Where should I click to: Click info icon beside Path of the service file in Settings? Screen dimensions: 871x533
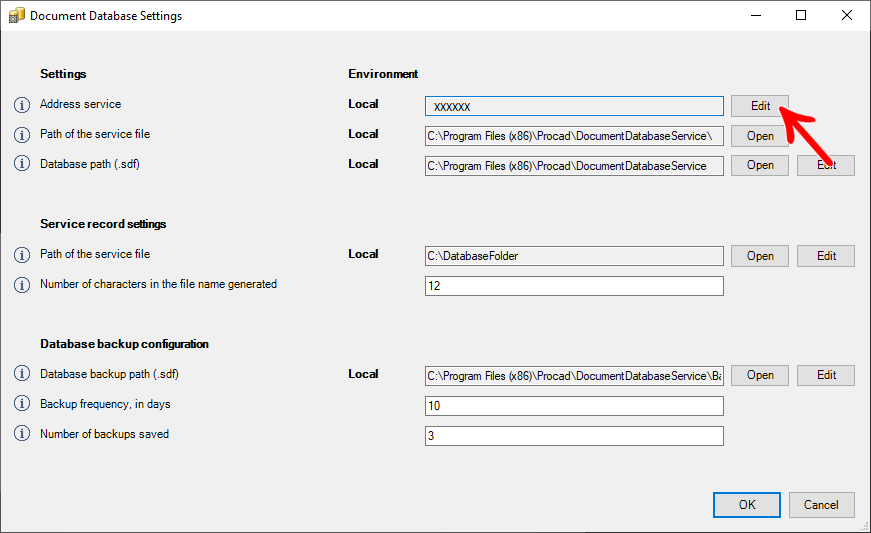click(x=22, y=134)
